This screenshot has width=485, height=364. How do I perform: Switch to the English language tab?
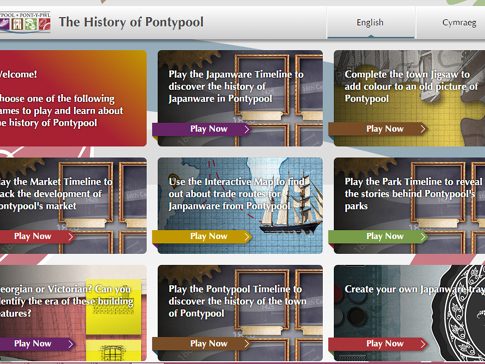pyautogui.click(x=370, y=23)
